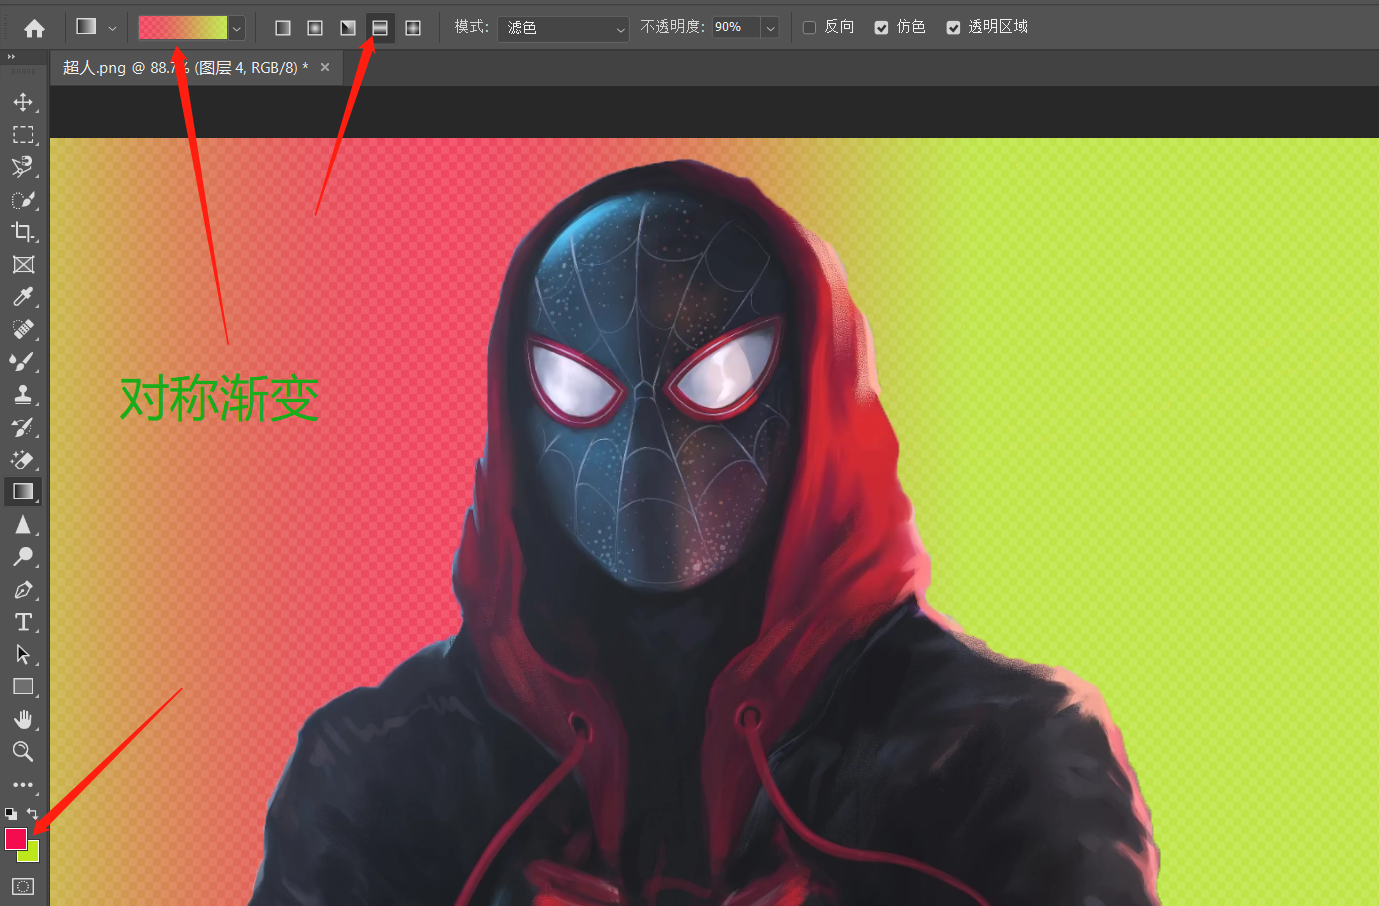Reset default foreground and background colors
Screen dimensions: 1379x906
tap(11, 814)
